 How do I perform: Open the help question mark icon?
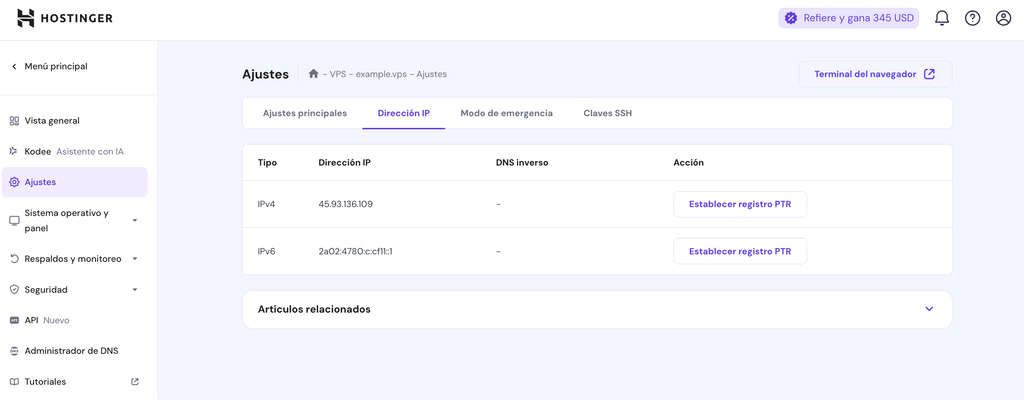tap(972, 18)
